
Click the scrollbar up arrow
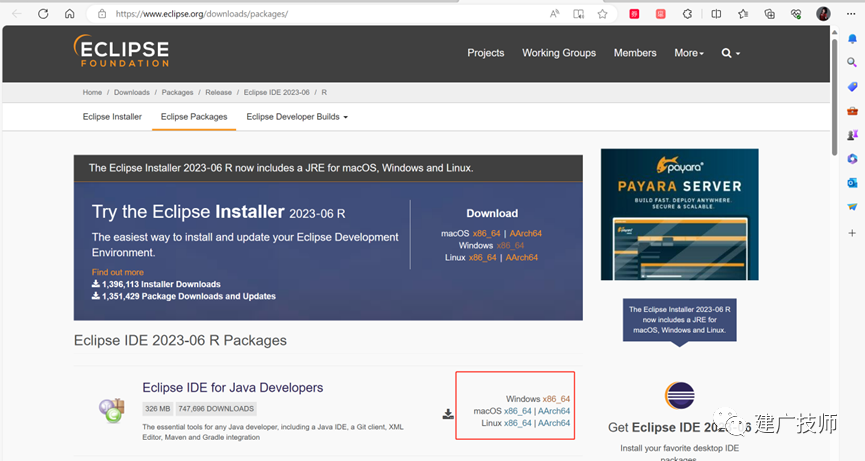pos(834,33)
